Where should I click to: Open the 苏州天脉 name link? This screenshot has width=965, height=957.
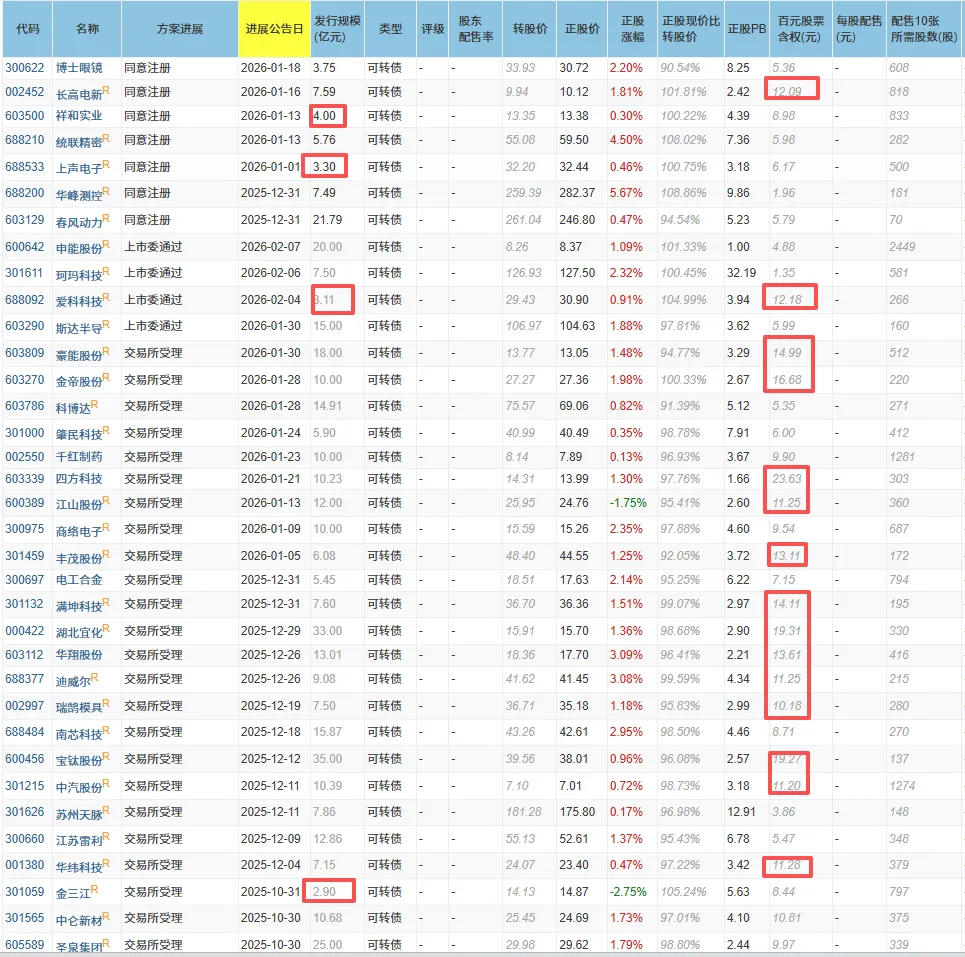pos(79,814)
